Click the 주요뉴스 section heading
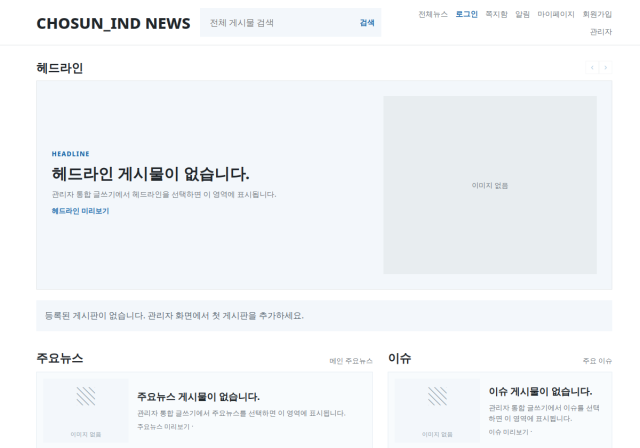 pos(60,359)
